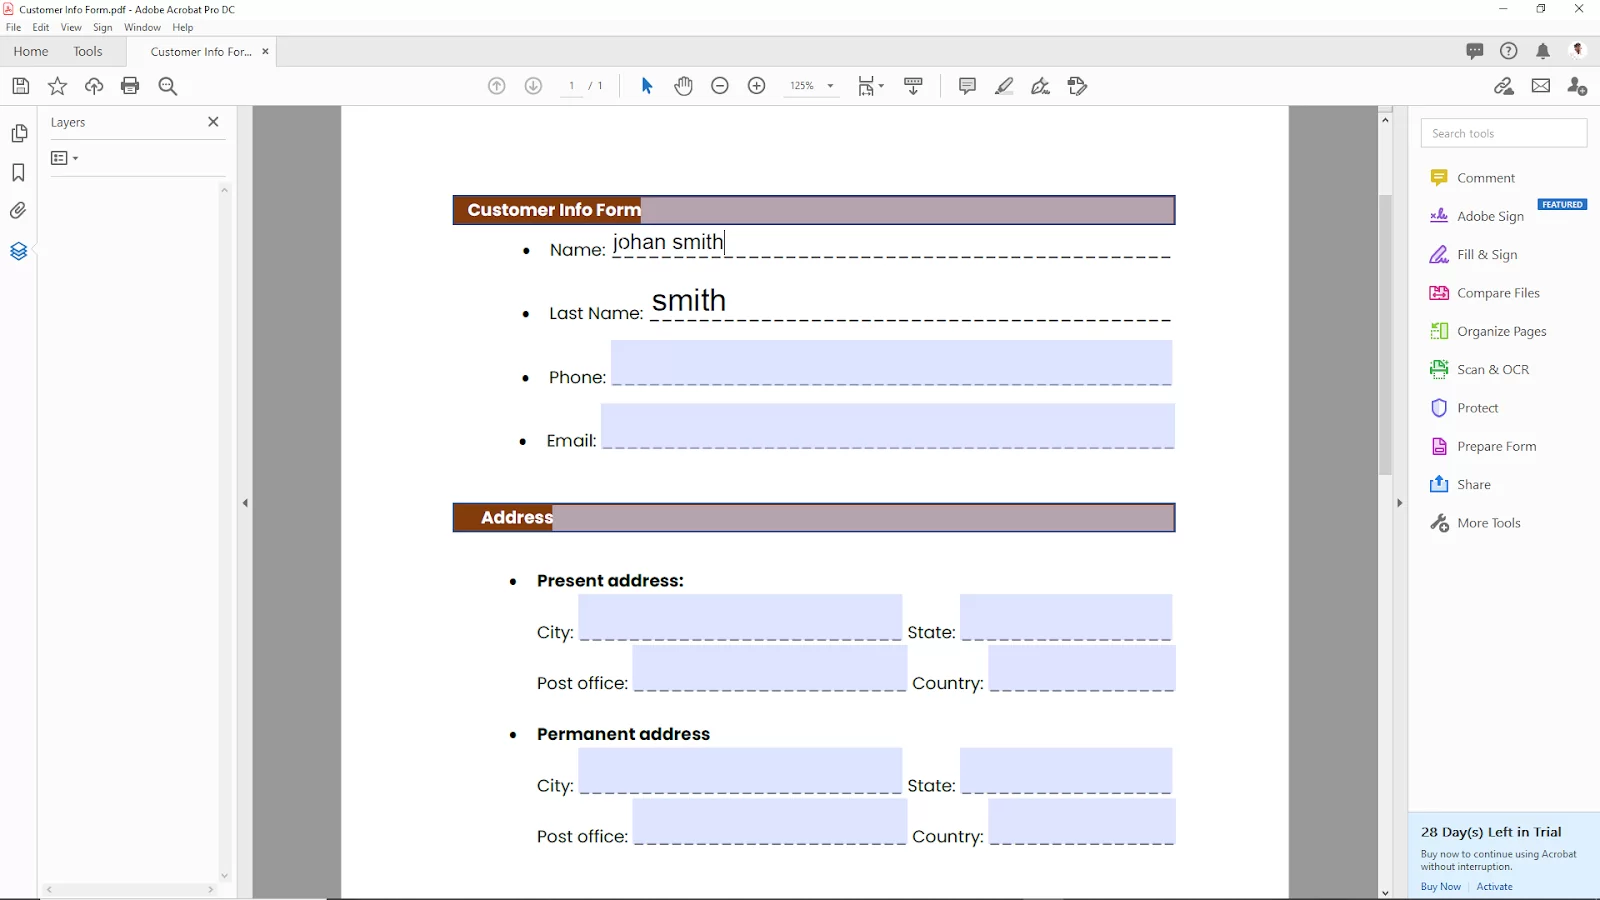Add a sticky note comment
1600x900 pixels.
pos(967,86)
